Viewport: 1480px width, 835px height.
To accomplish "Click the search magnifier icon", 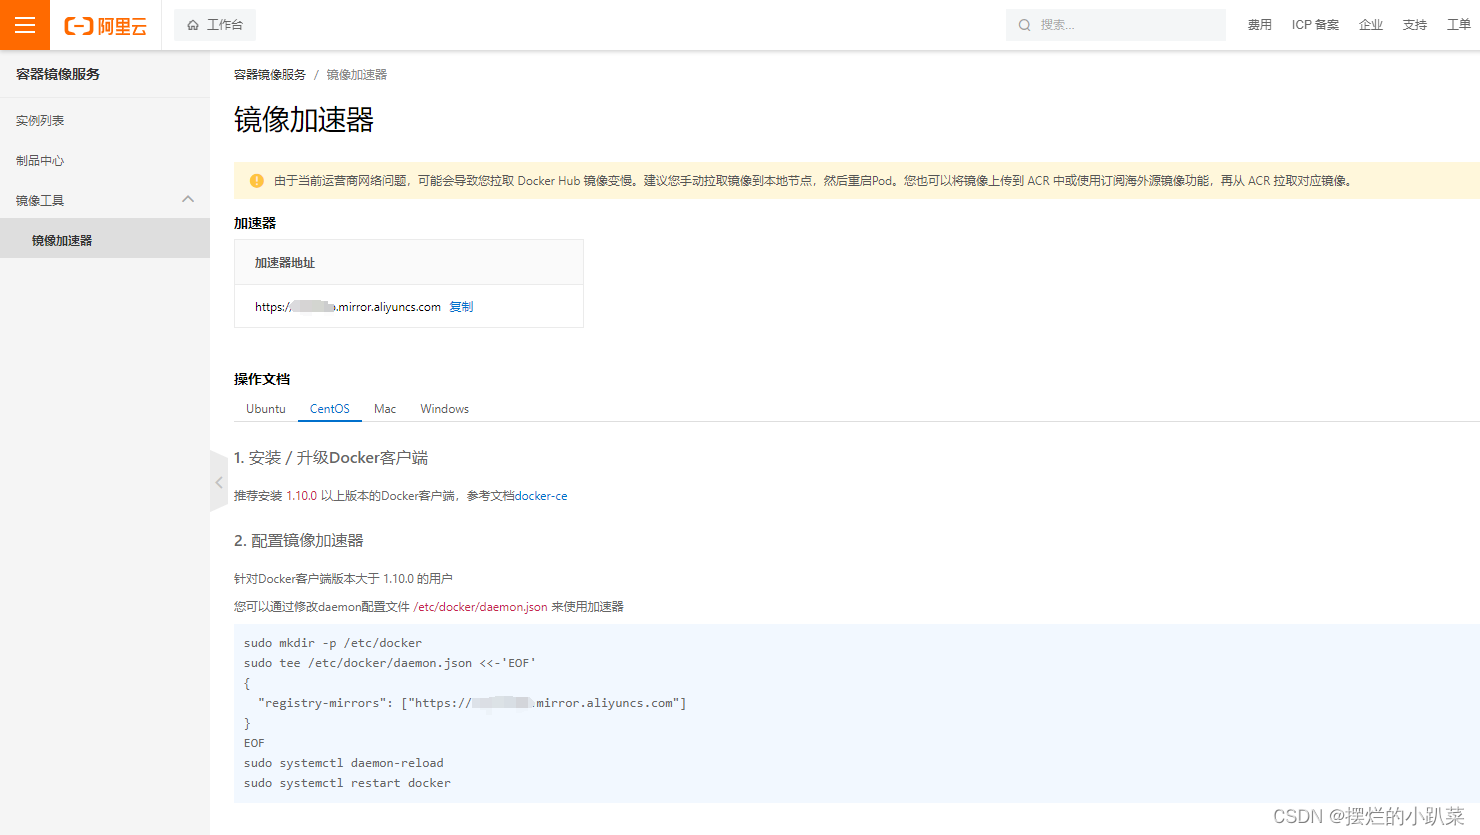I will [x=1025, y=25].
